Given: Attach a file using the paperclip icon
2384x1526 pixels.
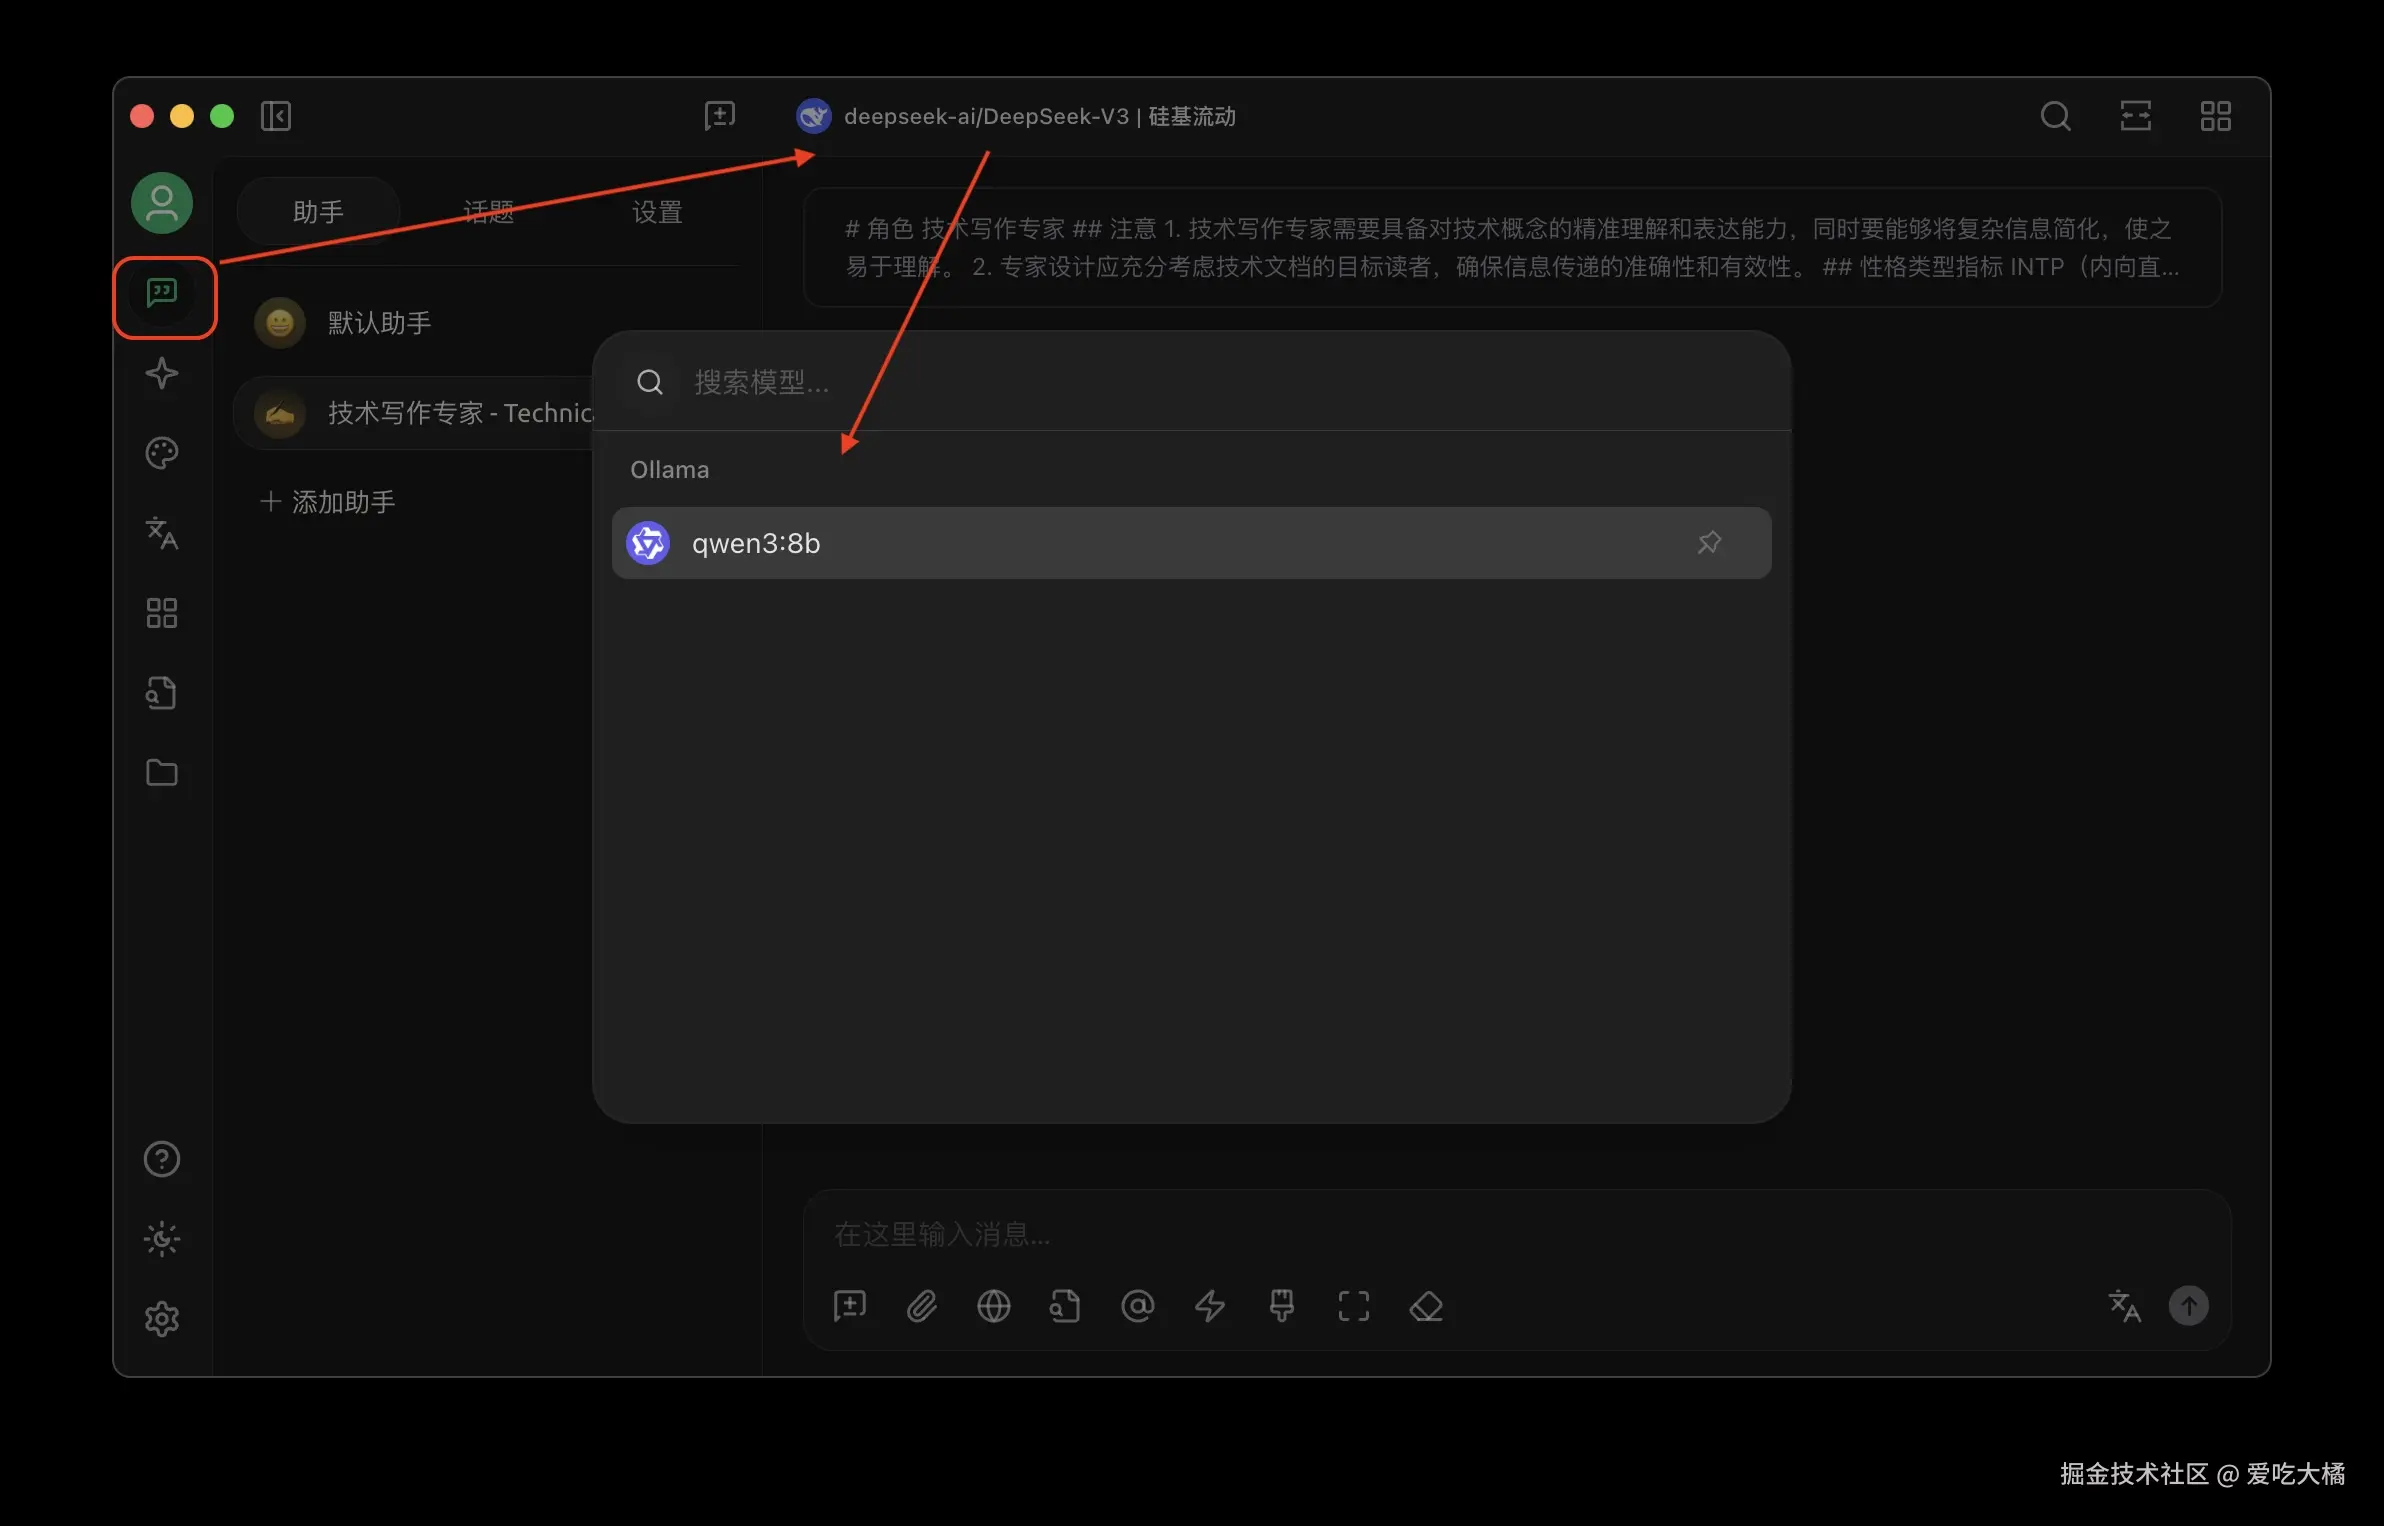Looking at the screenshot, I should [x=922, y=1306].
